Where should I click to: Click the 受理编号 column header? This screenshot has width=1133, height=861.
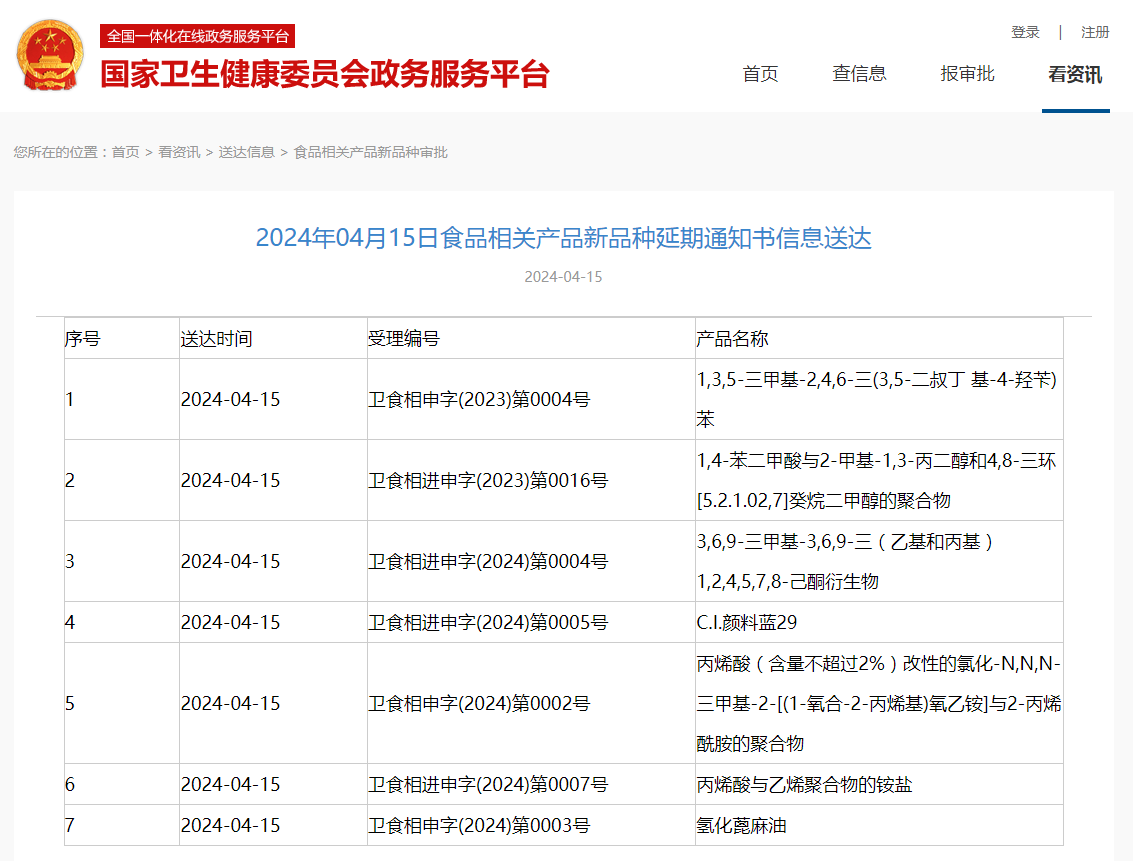[x=403, y=339]
